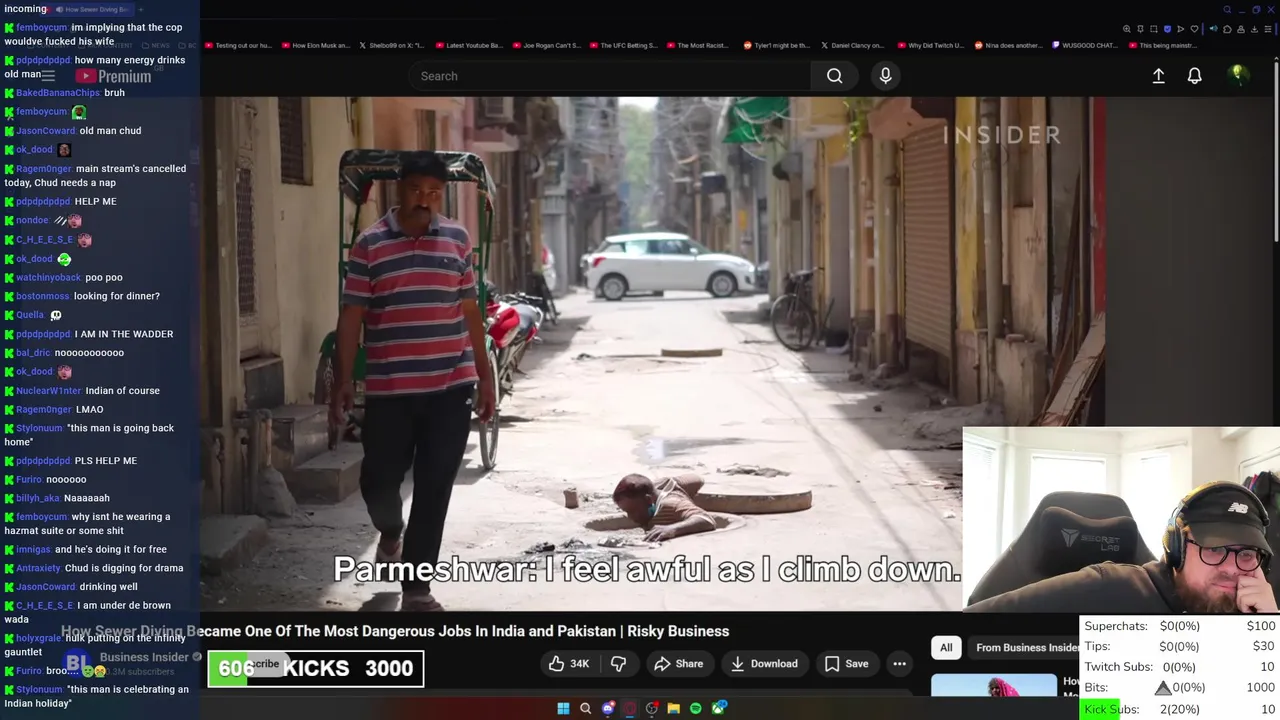Click chat username 'bostonmoss'
Viewport: 1280px width, 720px height.
[43, 296]
